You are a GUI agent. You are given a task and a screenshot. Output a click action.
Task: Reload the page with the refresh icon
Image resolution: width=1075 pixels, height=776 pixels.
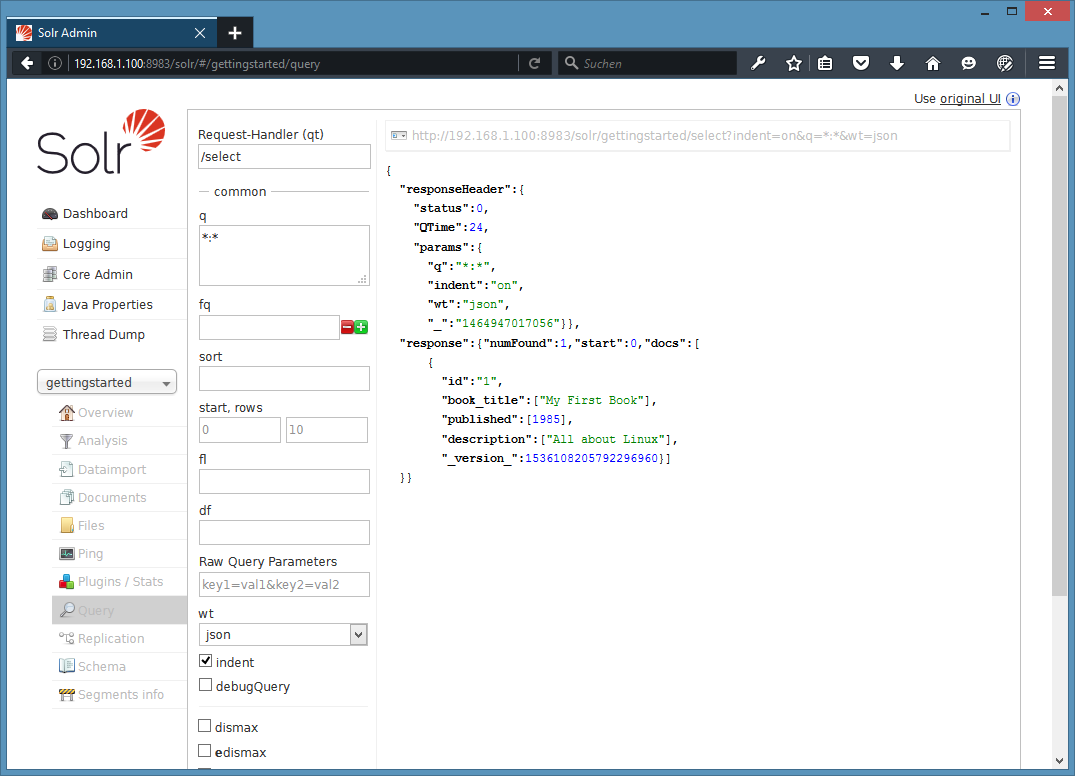535,64
